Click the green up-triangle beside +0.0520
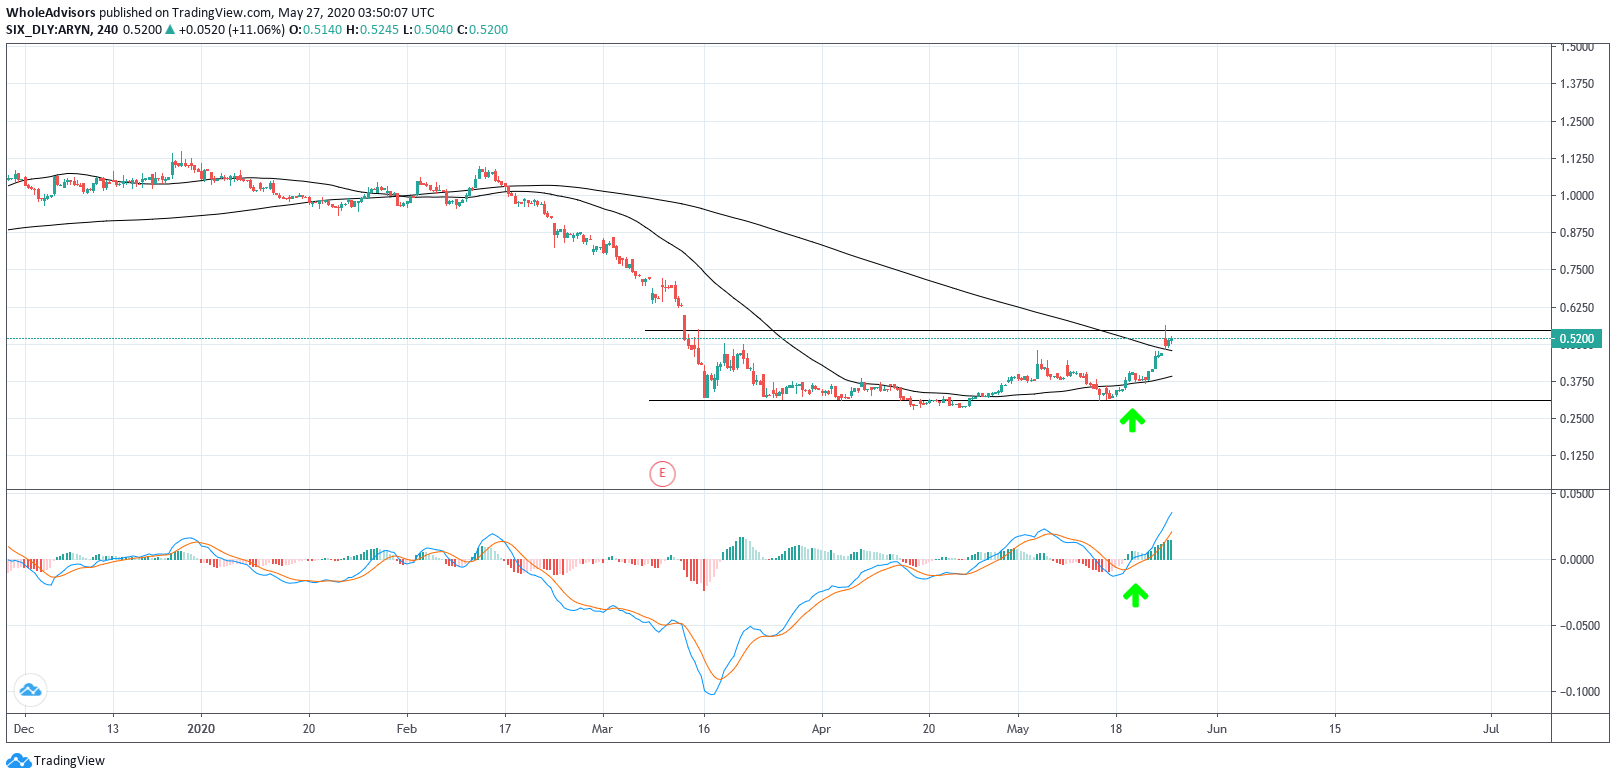1616x779 pixels. [x=170, y=30]
